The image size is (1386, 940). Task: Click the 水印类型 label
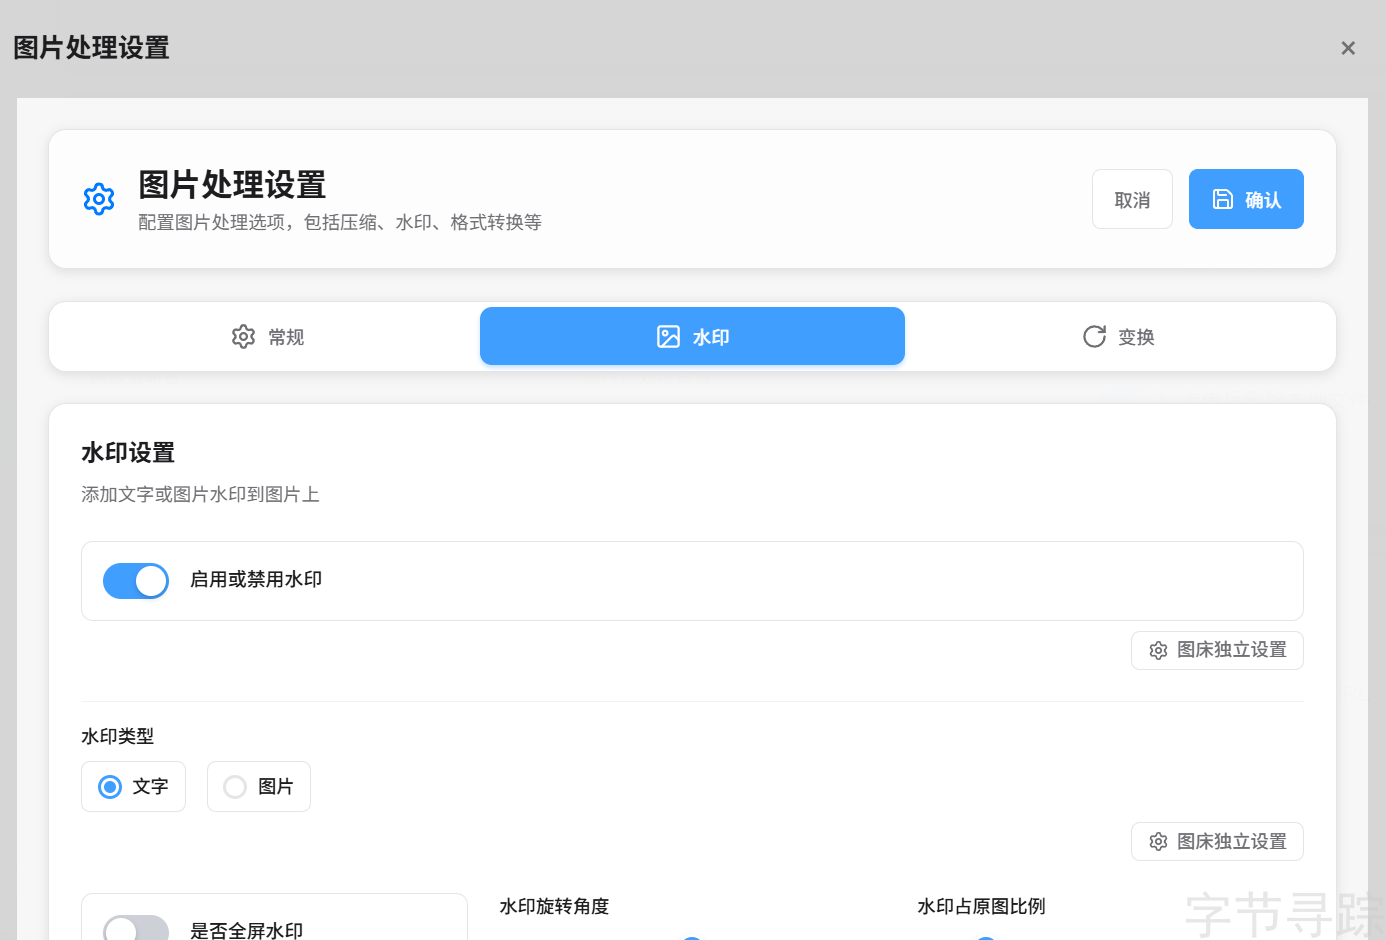pos(118,736)
